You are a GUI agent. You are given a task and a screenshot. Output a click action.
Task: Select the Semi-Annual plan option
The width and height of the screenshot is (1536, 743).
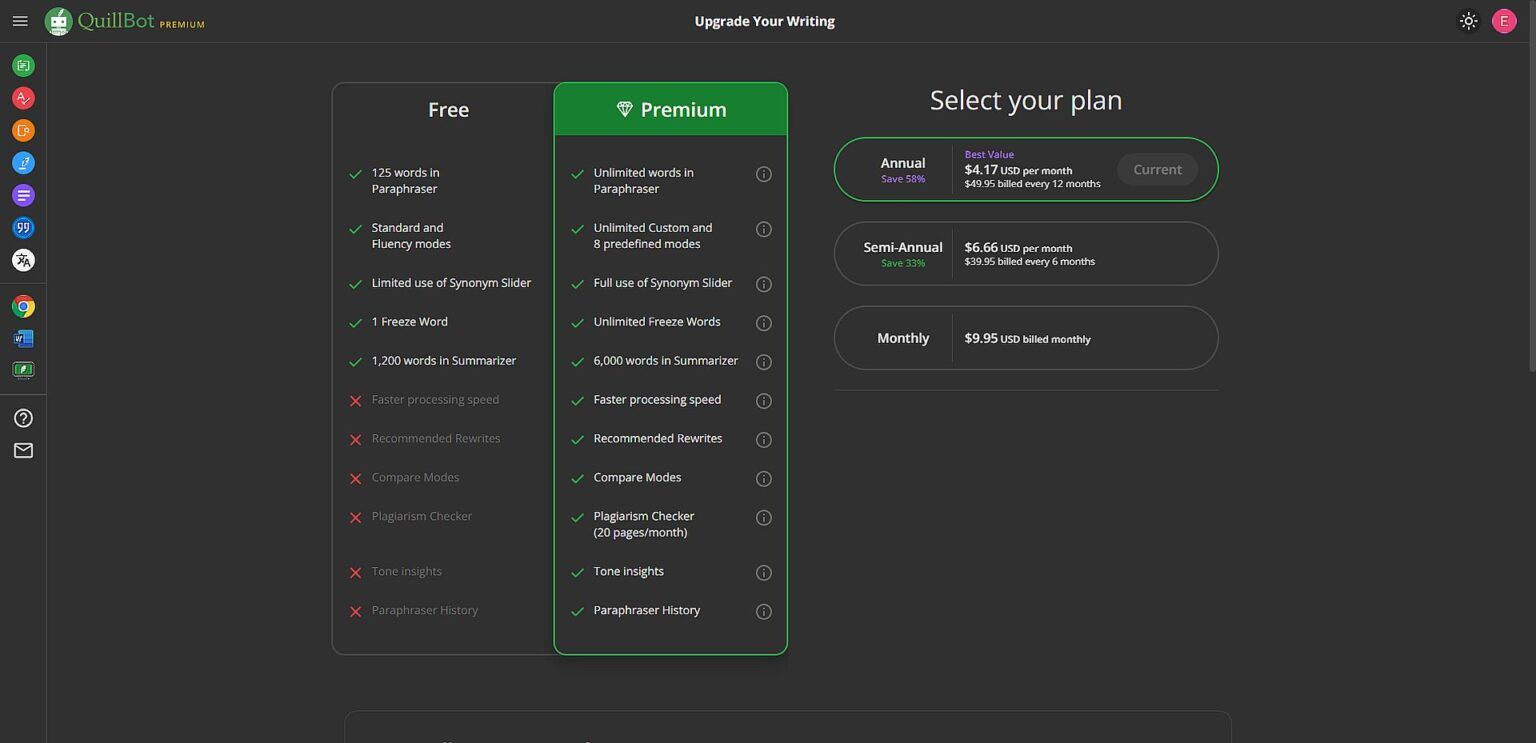tap(1025, 254)
